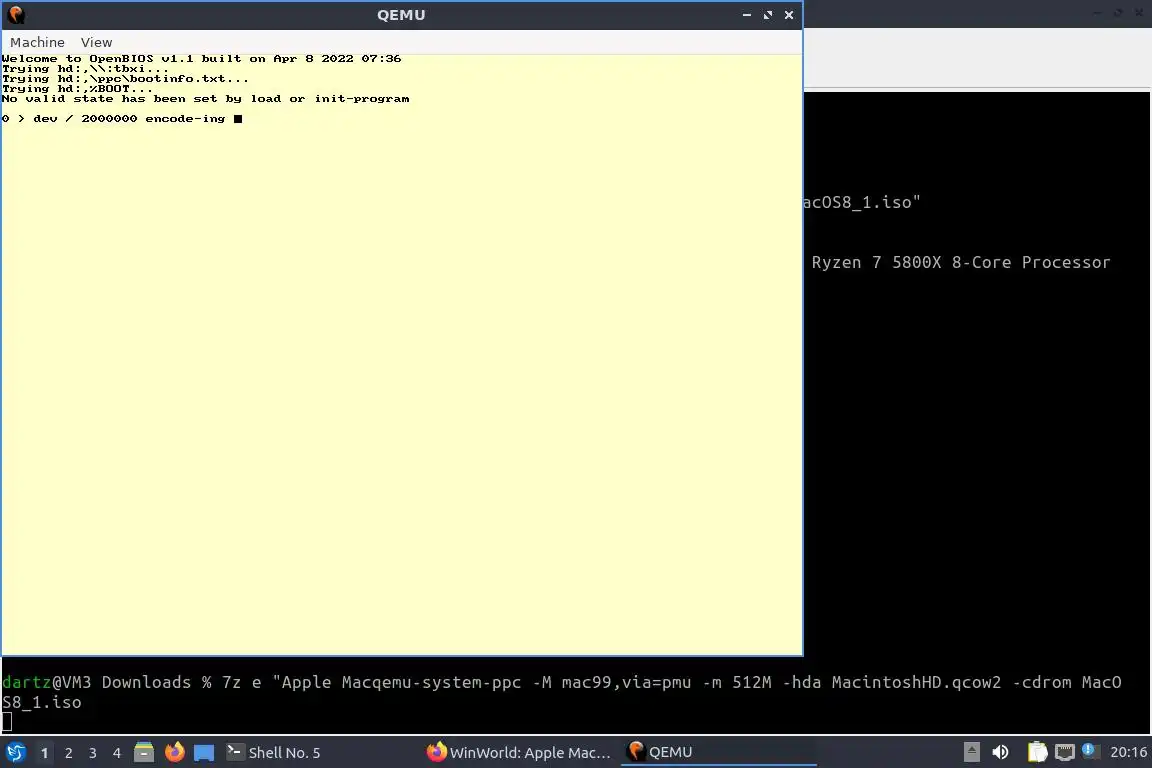Viewport: 1152px width, 768px height.
Task: Click the "Ryzen 7 5800X 8-Core Processor" terminal text
Action: (961, 262)
